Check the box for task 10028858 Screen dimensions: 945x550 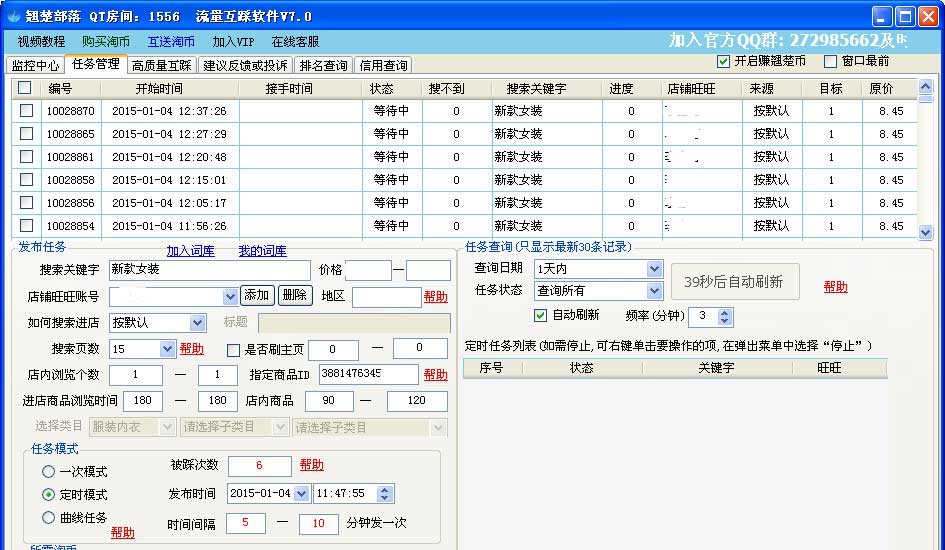[x=27, y=180]
